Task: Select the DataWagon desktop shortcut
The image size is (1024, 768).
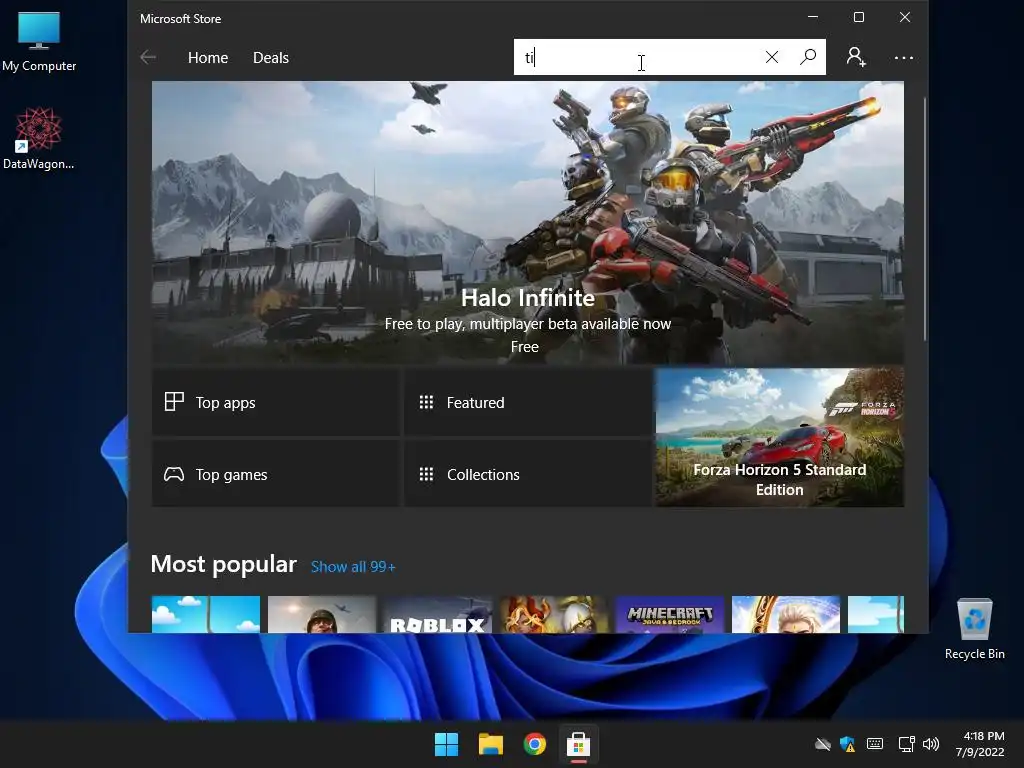Action: tap(39, 139)
